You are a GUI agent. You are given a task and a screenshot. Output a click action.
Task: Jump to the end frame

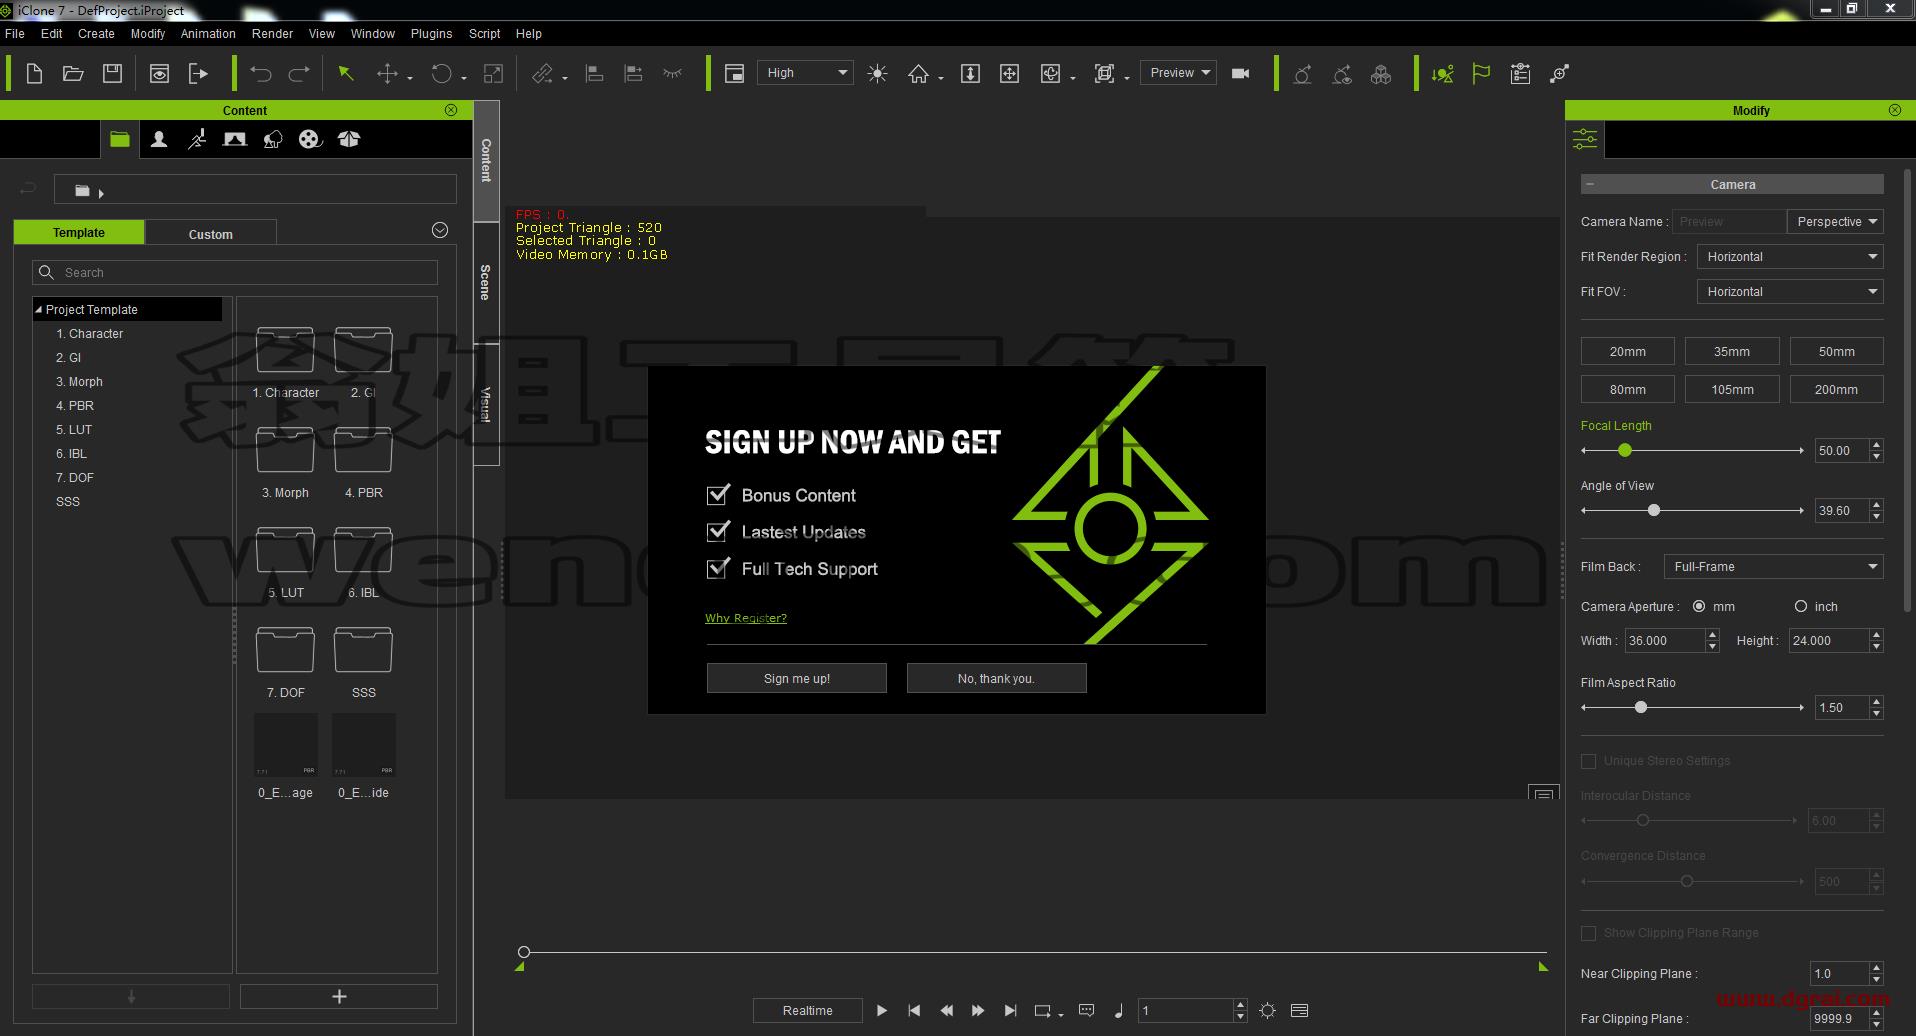tap(1010, 1010)
